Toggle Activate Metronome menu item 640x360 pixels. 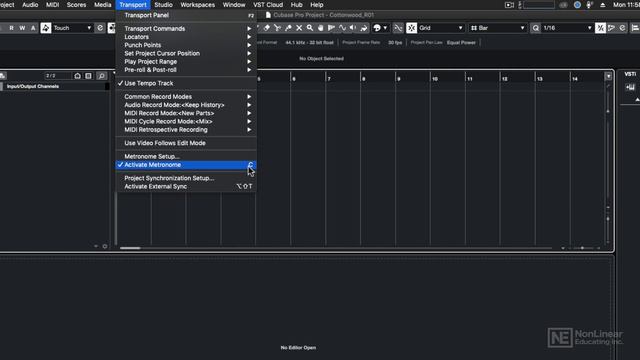186,165
